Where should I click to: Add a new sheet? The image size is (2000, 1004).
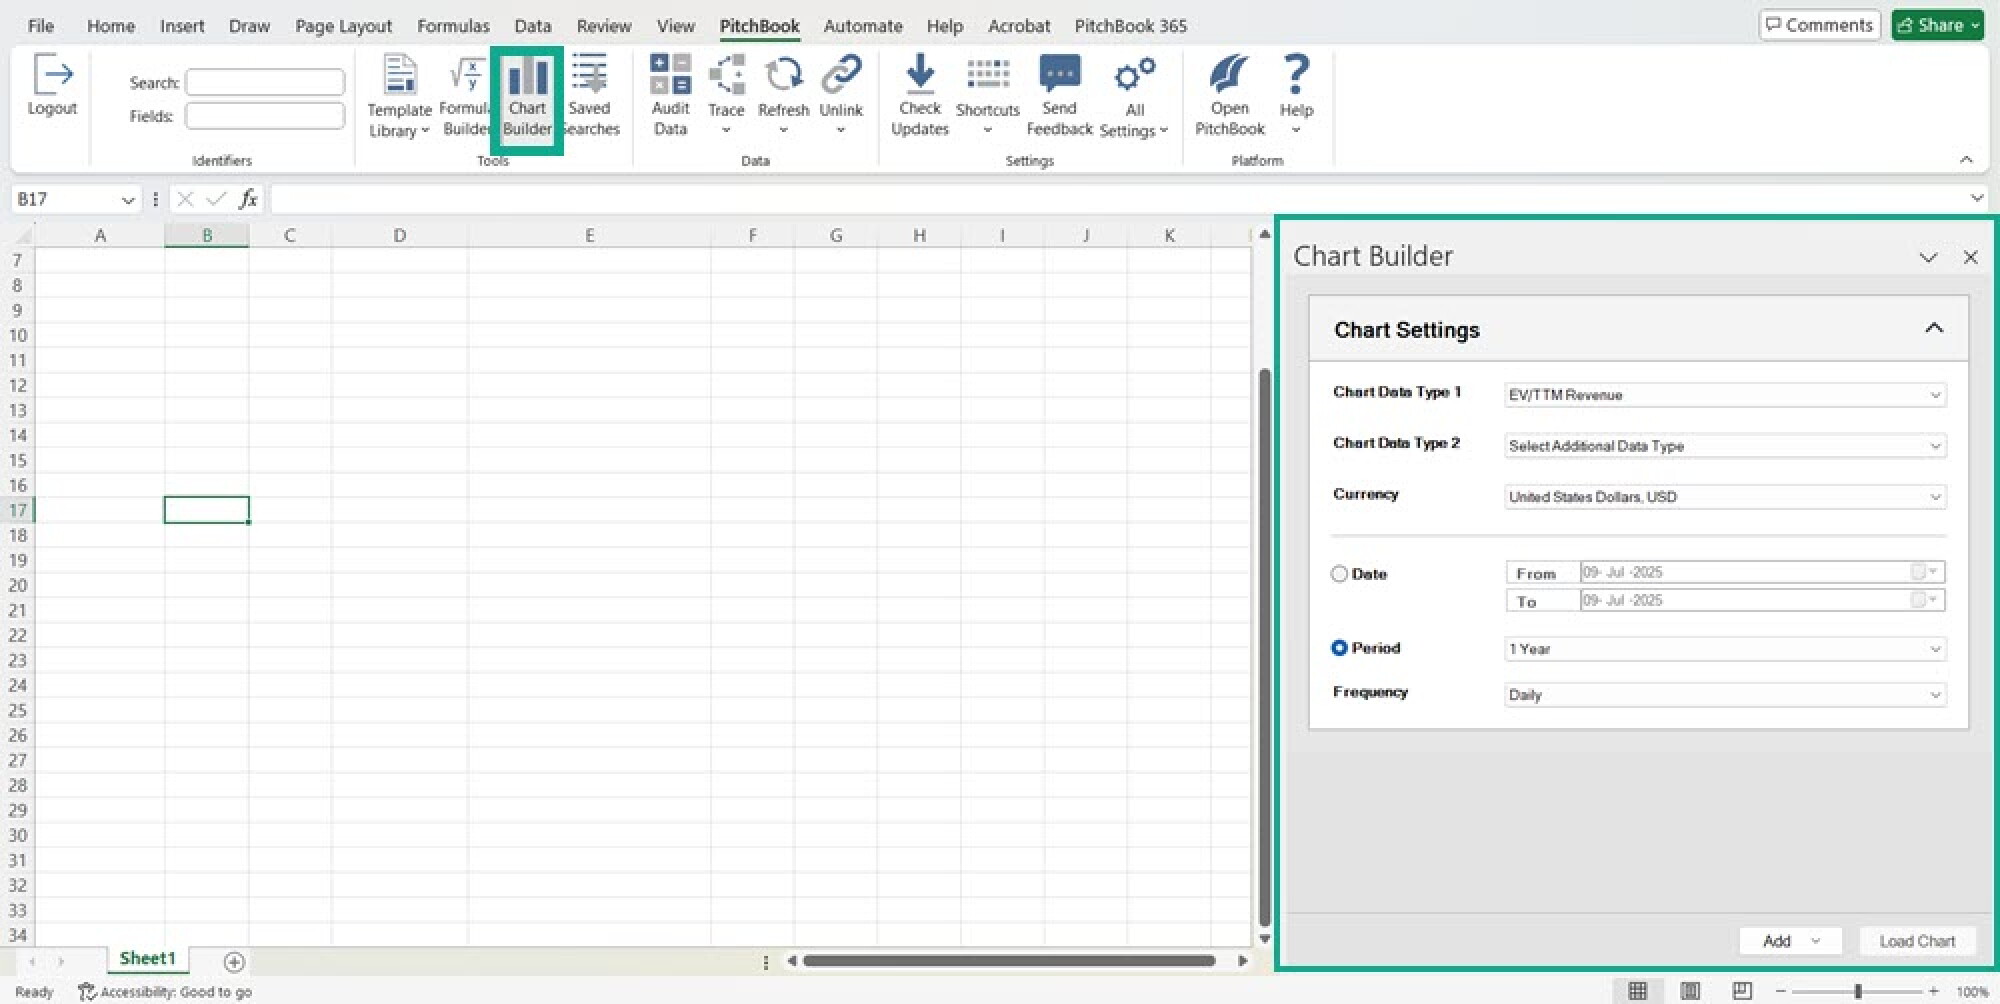tap(234, 962)
